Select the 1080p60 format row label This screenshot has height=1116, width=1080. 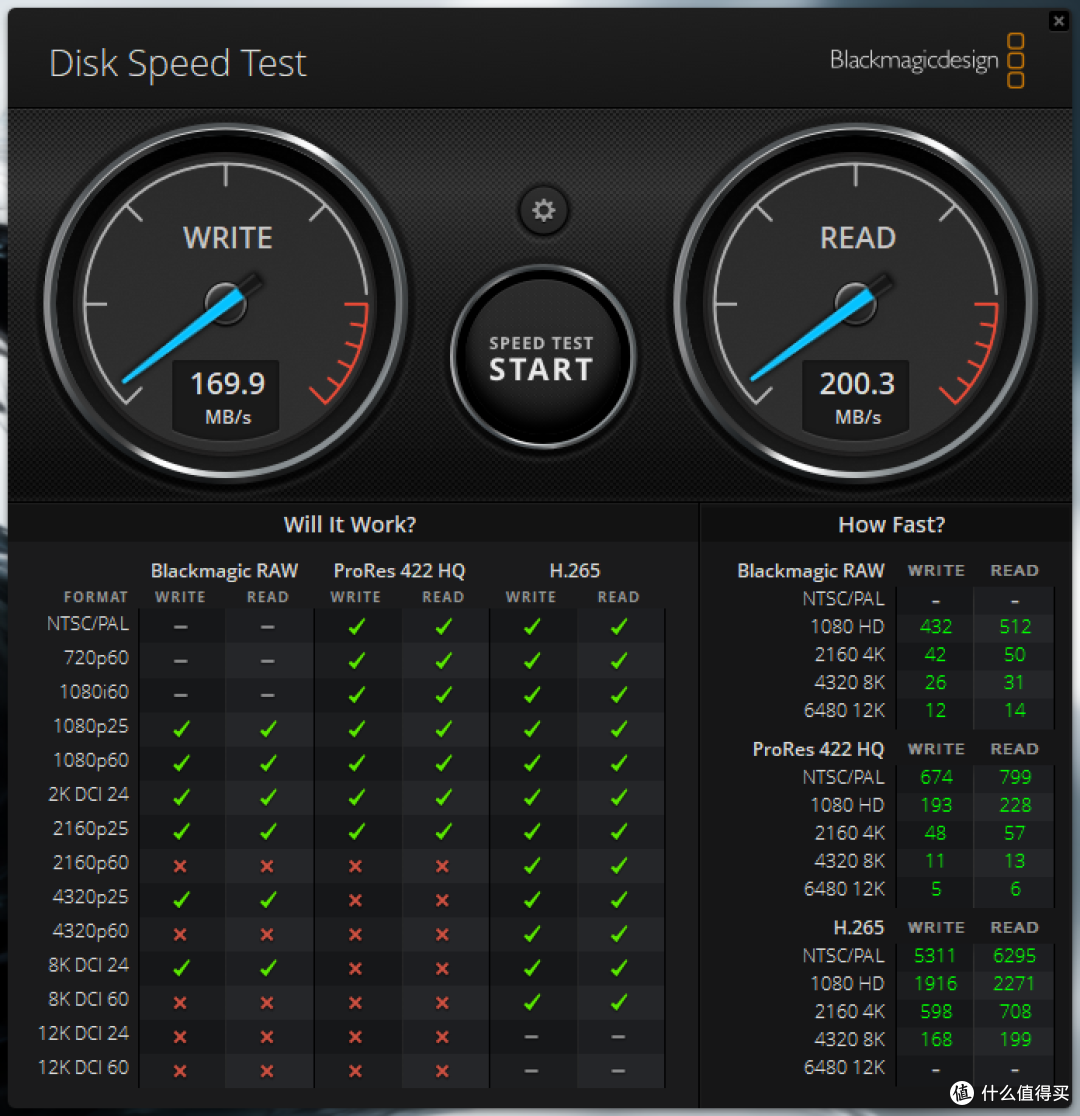click(91, 760)
